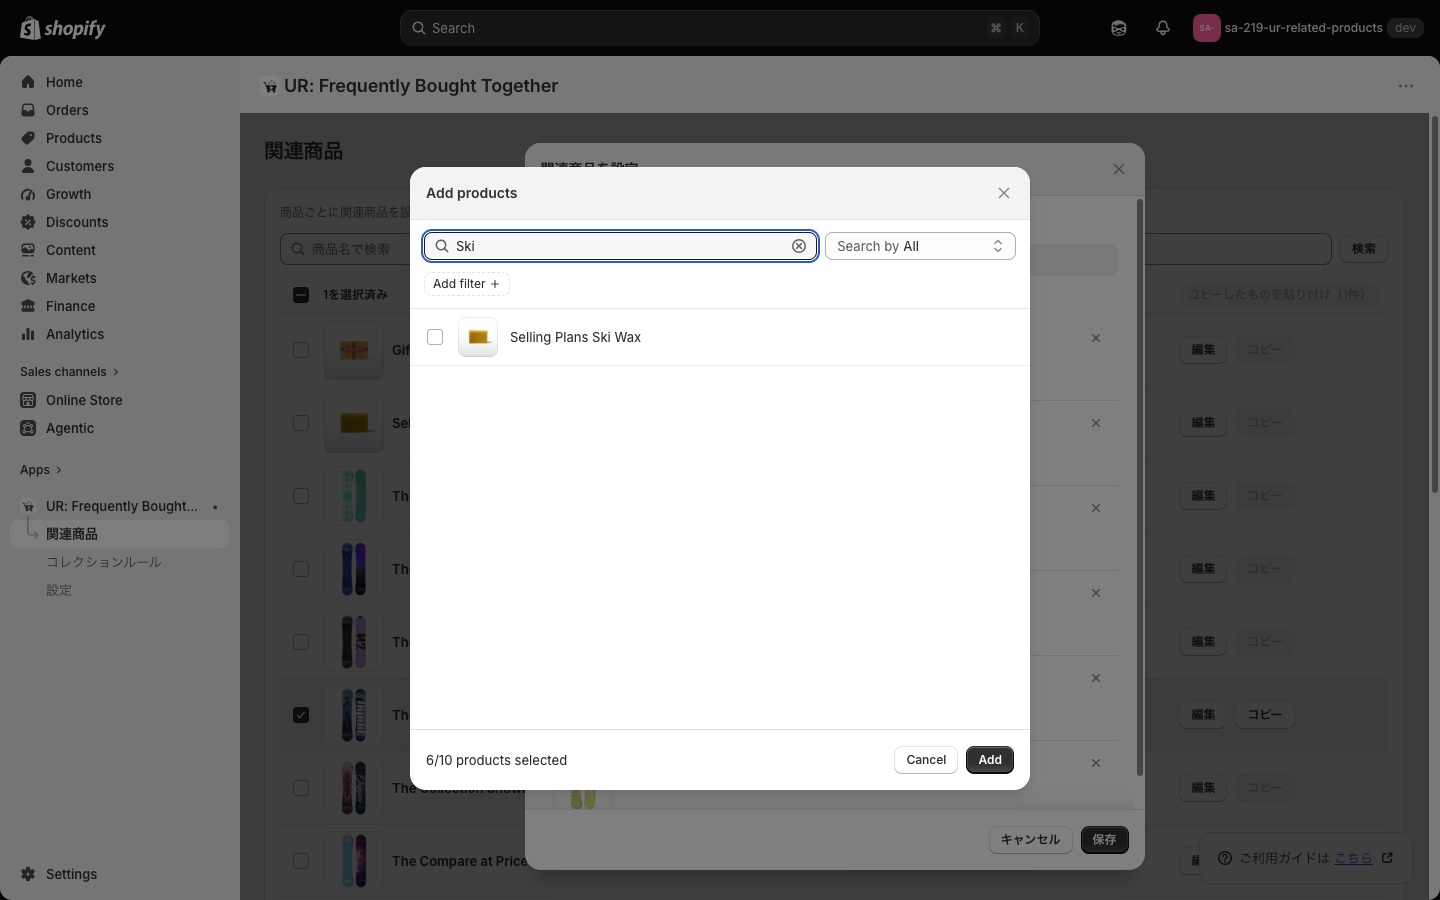
Task: Open コレクションルール page
Action: (104, 562)
